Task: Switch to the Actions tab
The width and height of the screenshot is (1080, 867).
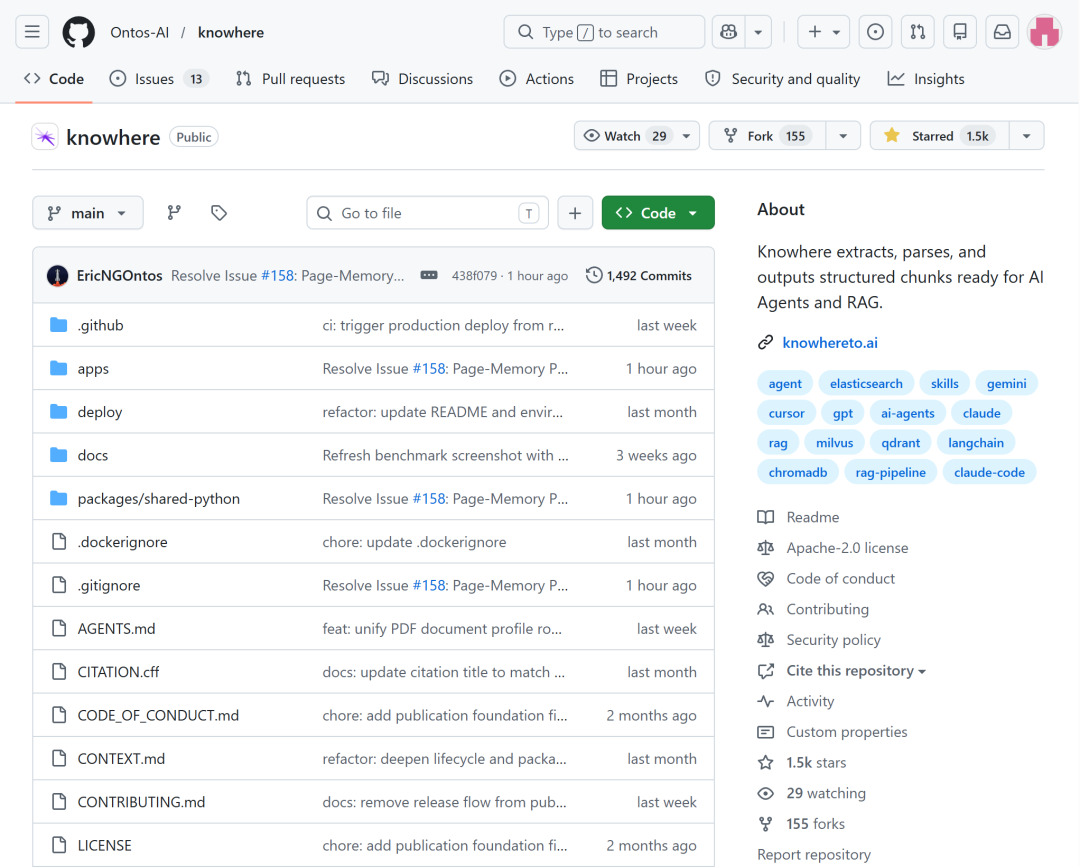Action: click(x=537, y=79)
